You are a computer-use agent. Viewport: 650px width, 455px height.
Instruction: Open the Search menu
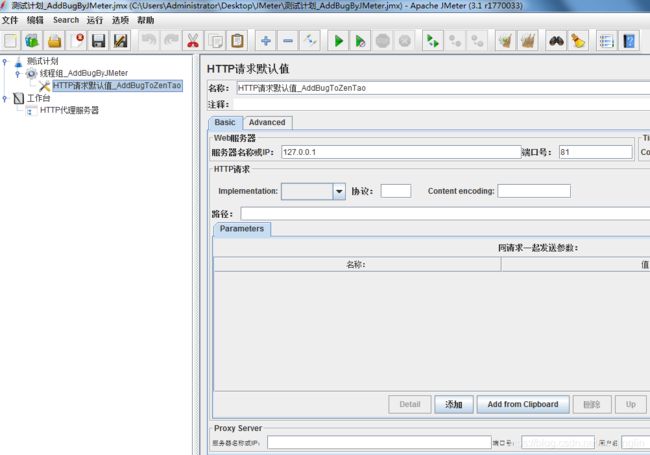pyautogui.click(x=66, y=20)
